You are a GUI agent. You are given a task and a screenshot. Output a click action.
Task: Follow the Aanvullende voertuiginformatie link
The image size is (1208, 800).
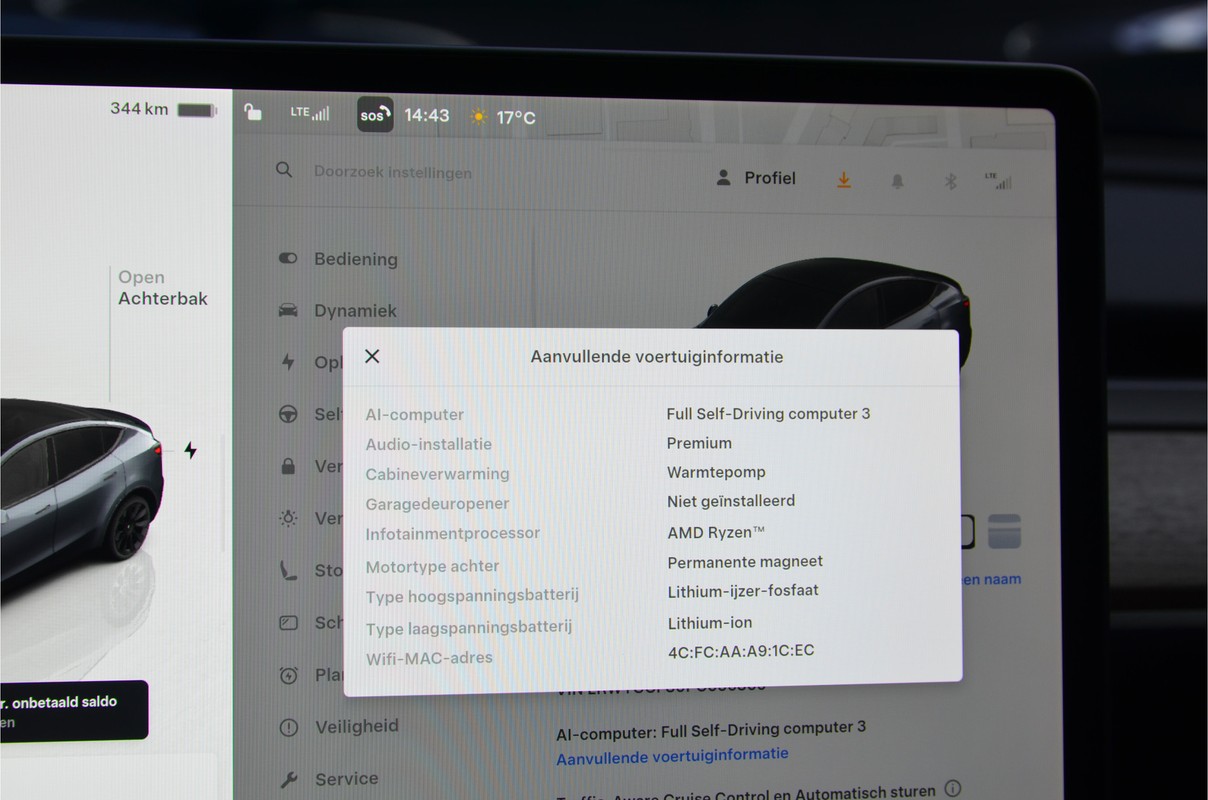(x=672, y=756)
